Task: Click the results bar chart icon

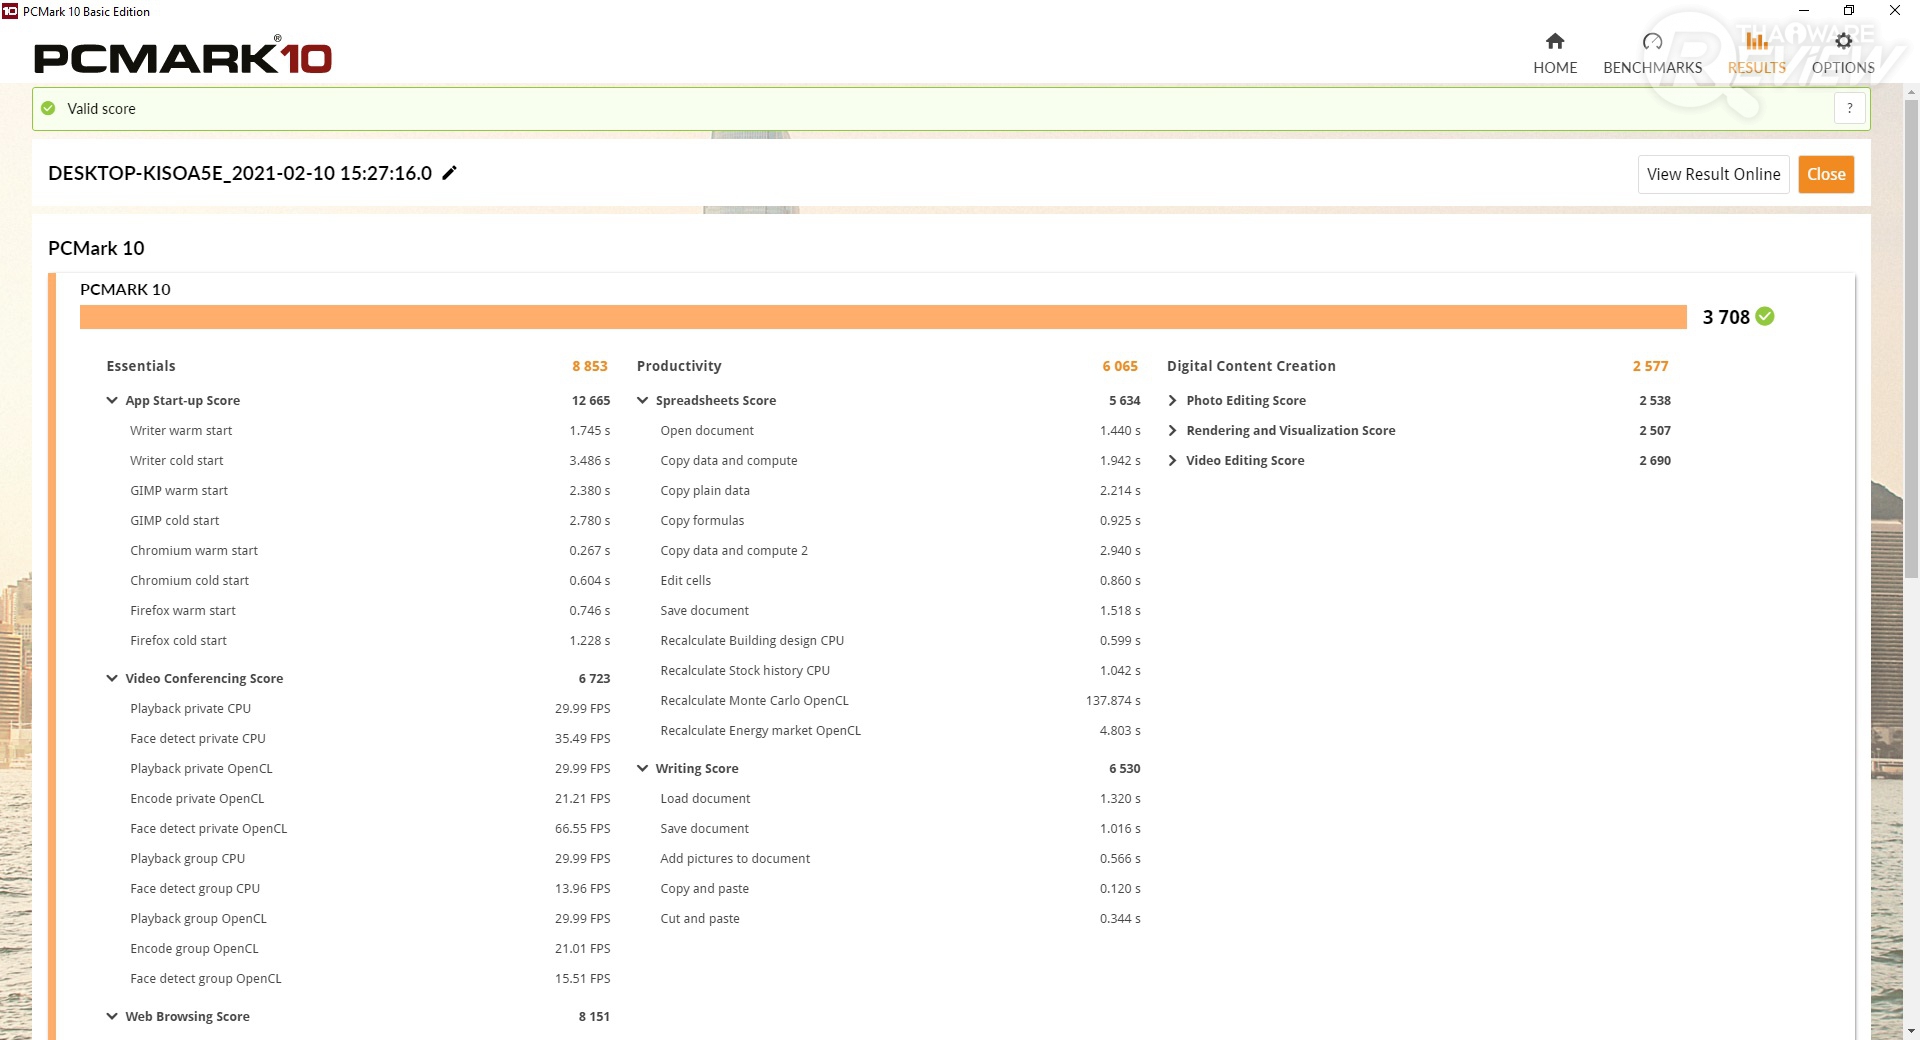Action: tap(1757, 41)
